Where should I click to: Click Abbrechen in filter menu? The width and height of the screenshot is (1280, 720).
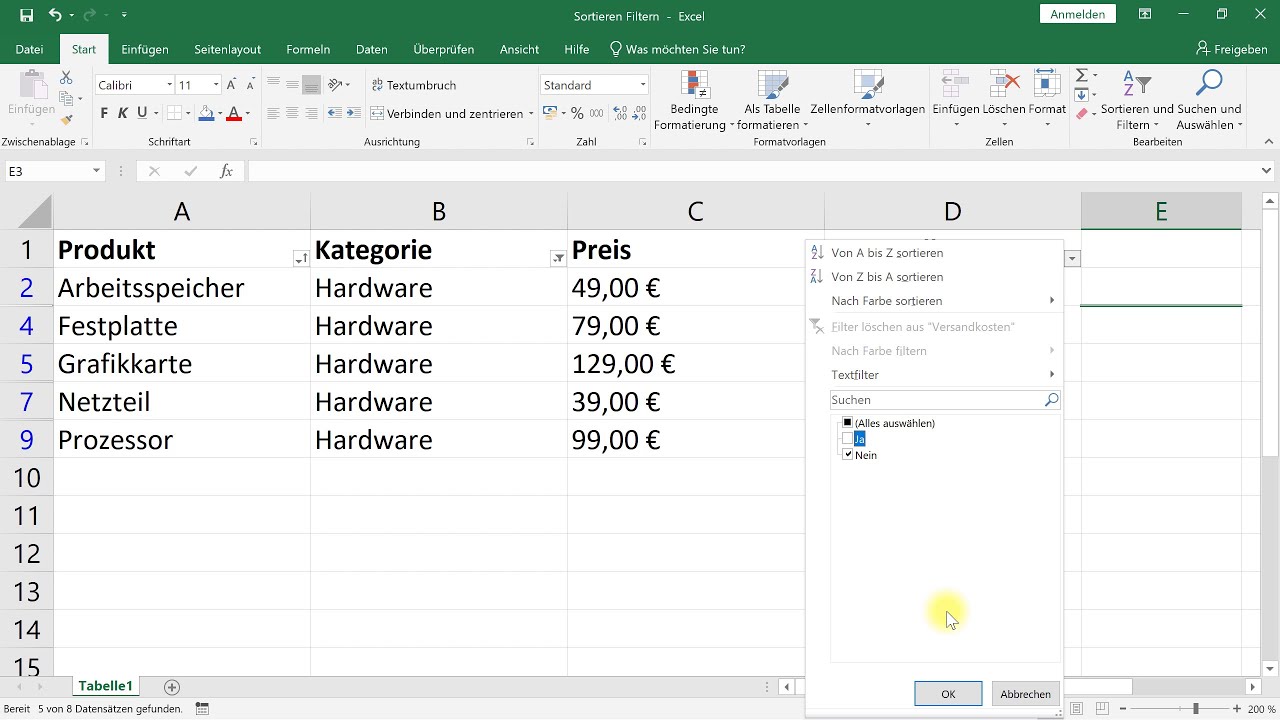click(1025, 694)
